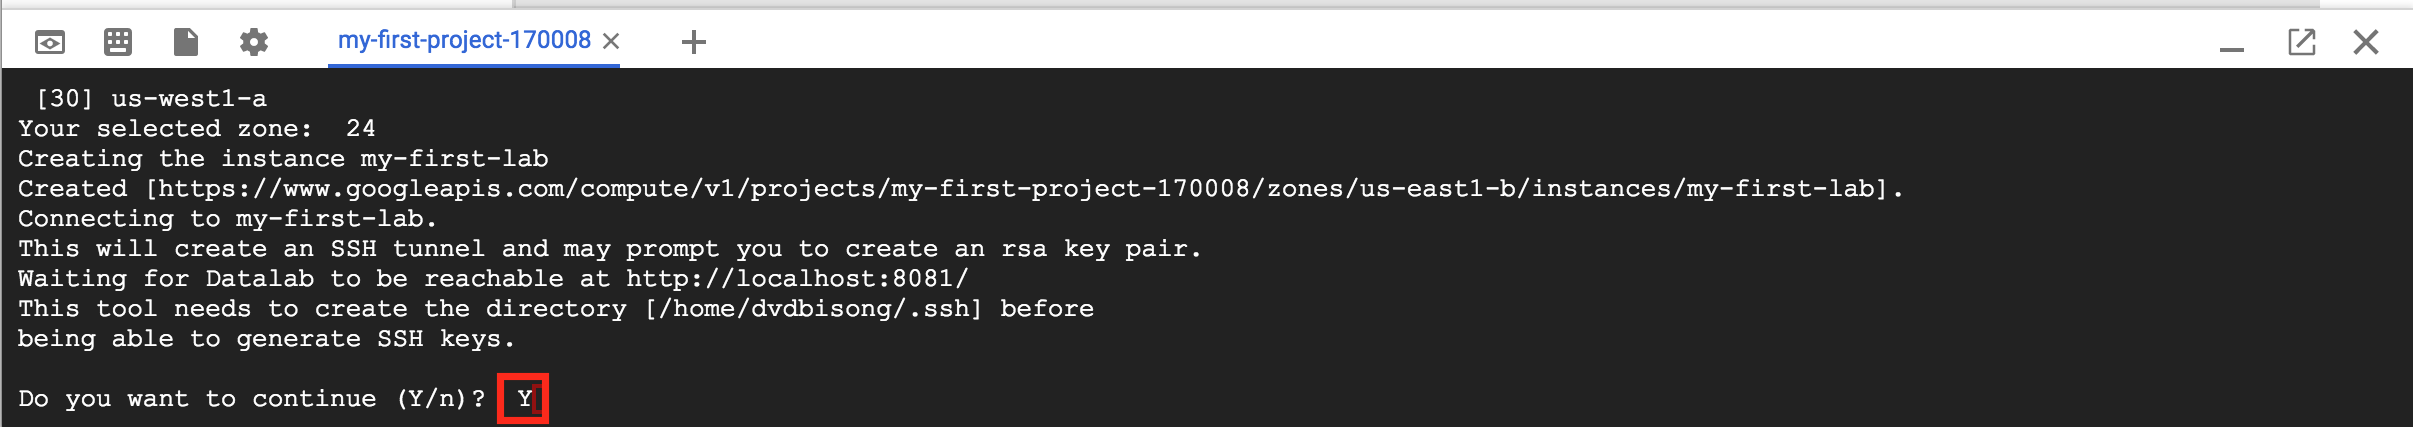Click the "Creating the instance my-first-lab" line

coord(283,158)
